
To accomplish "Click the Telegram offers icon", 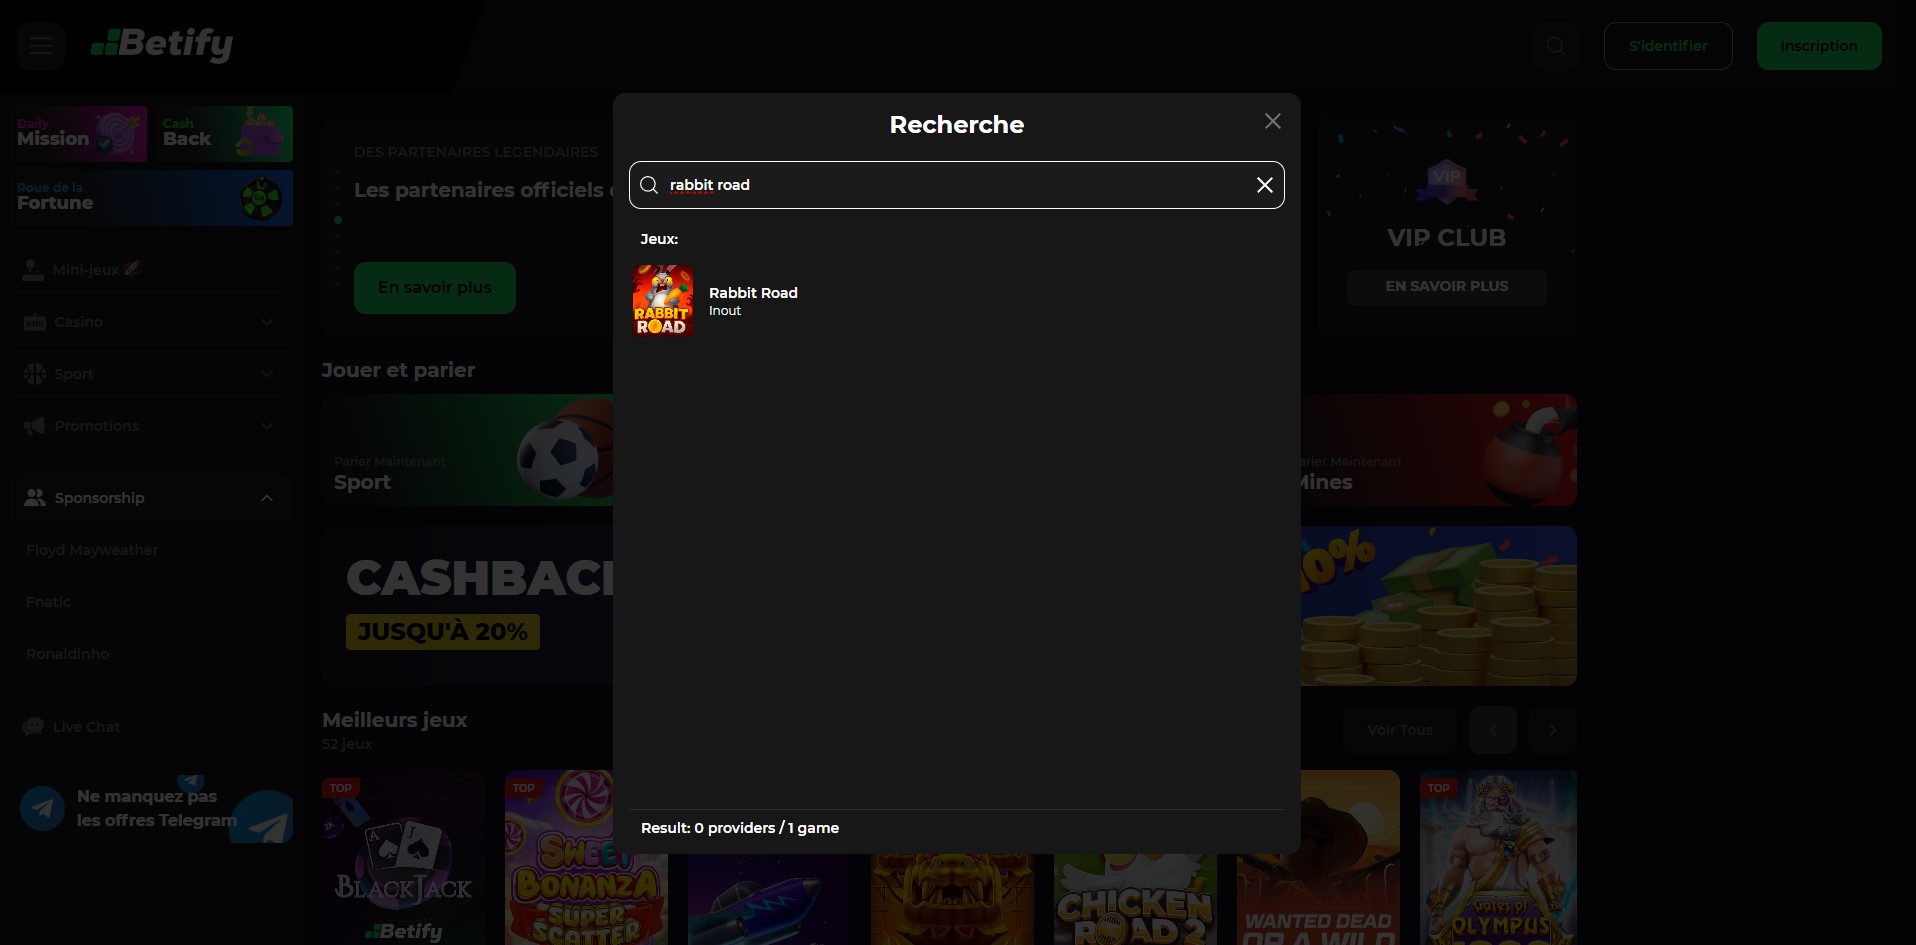I will [43, 808].
